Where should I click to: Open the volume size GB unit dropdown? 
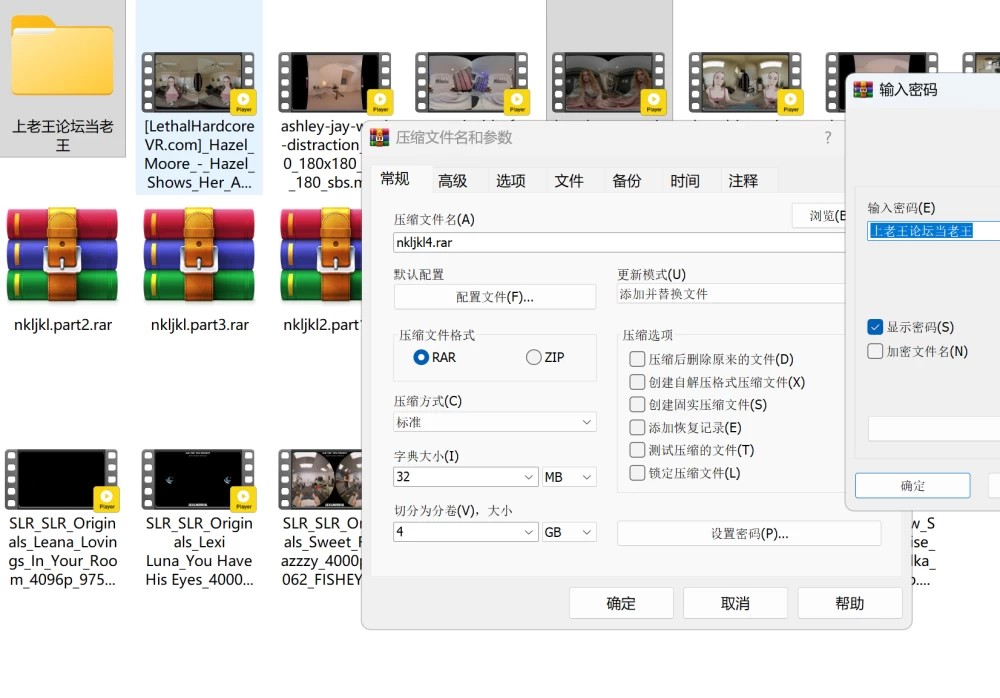click(x=569, y=532)
